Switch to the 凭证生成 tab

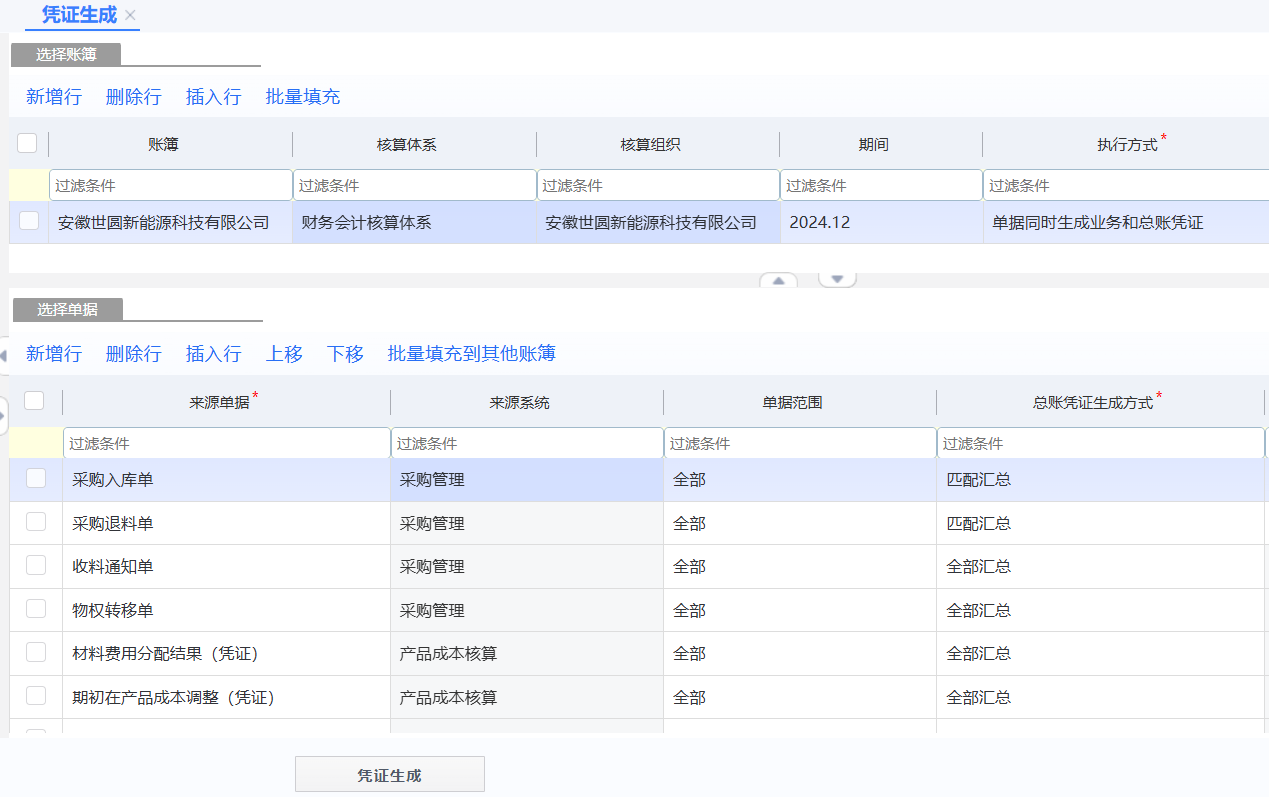[79, 15]
